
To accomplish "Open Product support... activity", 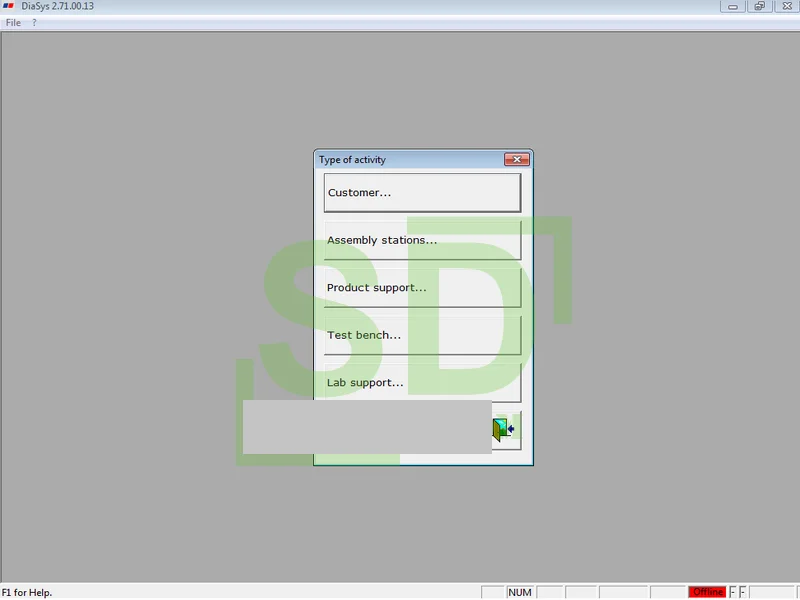I will (422, 288).
